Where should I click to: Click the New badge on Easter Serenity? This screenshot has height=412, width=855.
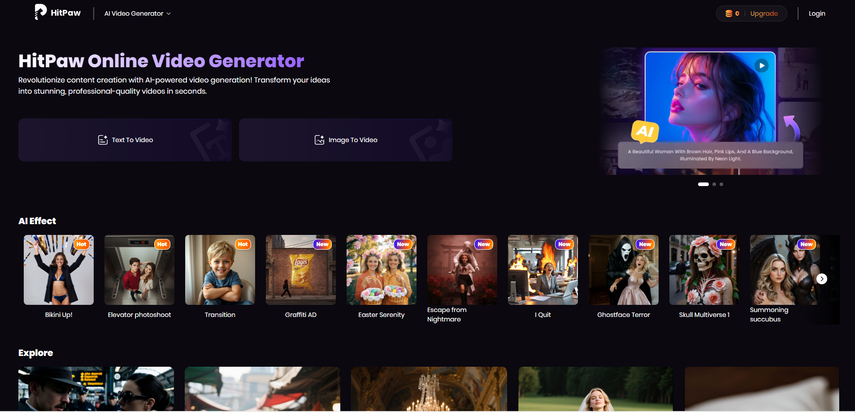[403, 244]
